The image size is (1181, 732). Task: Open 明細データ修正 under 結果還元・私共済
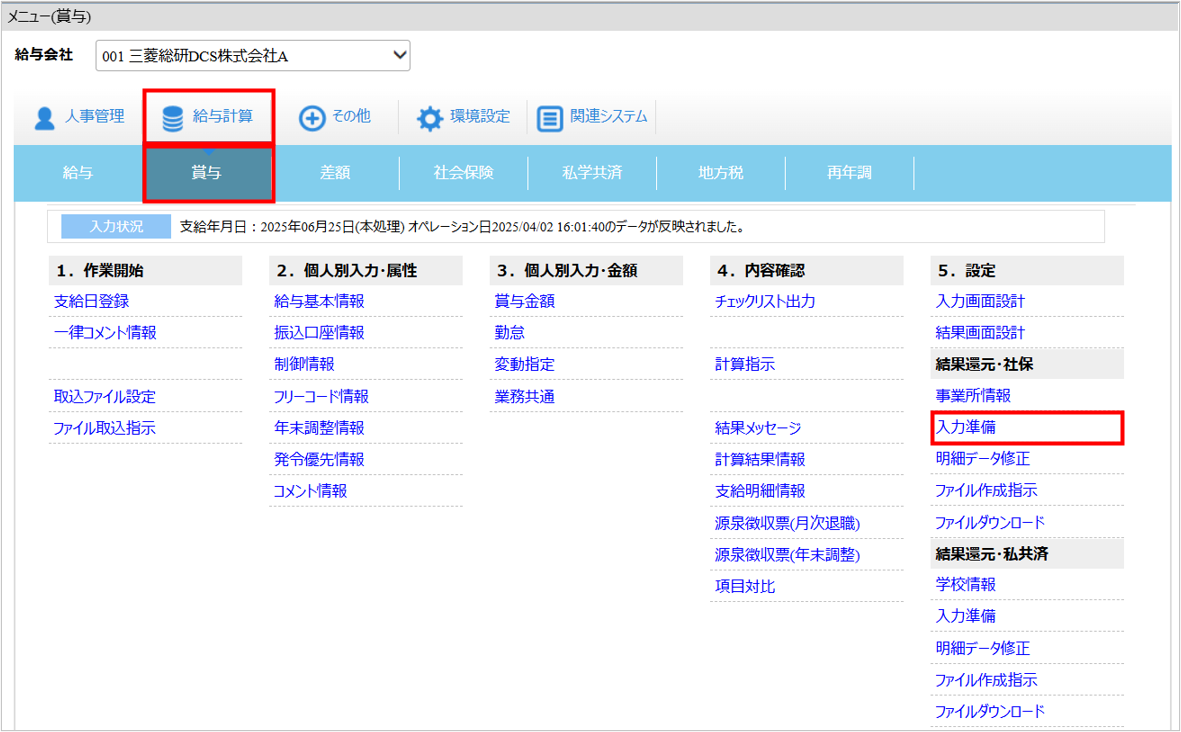click(x=983, y=648)
